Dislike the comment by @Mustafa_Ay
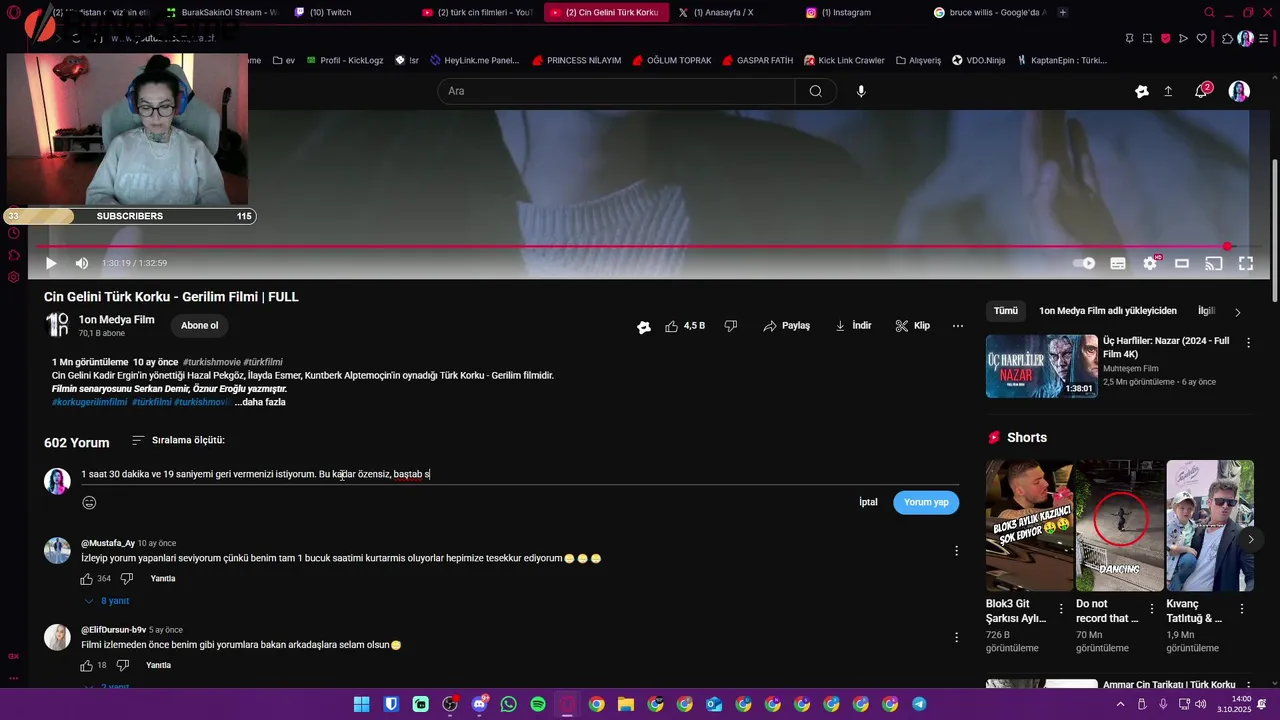1280x720 pixels. pyautogui.click(x=127, y=579)
